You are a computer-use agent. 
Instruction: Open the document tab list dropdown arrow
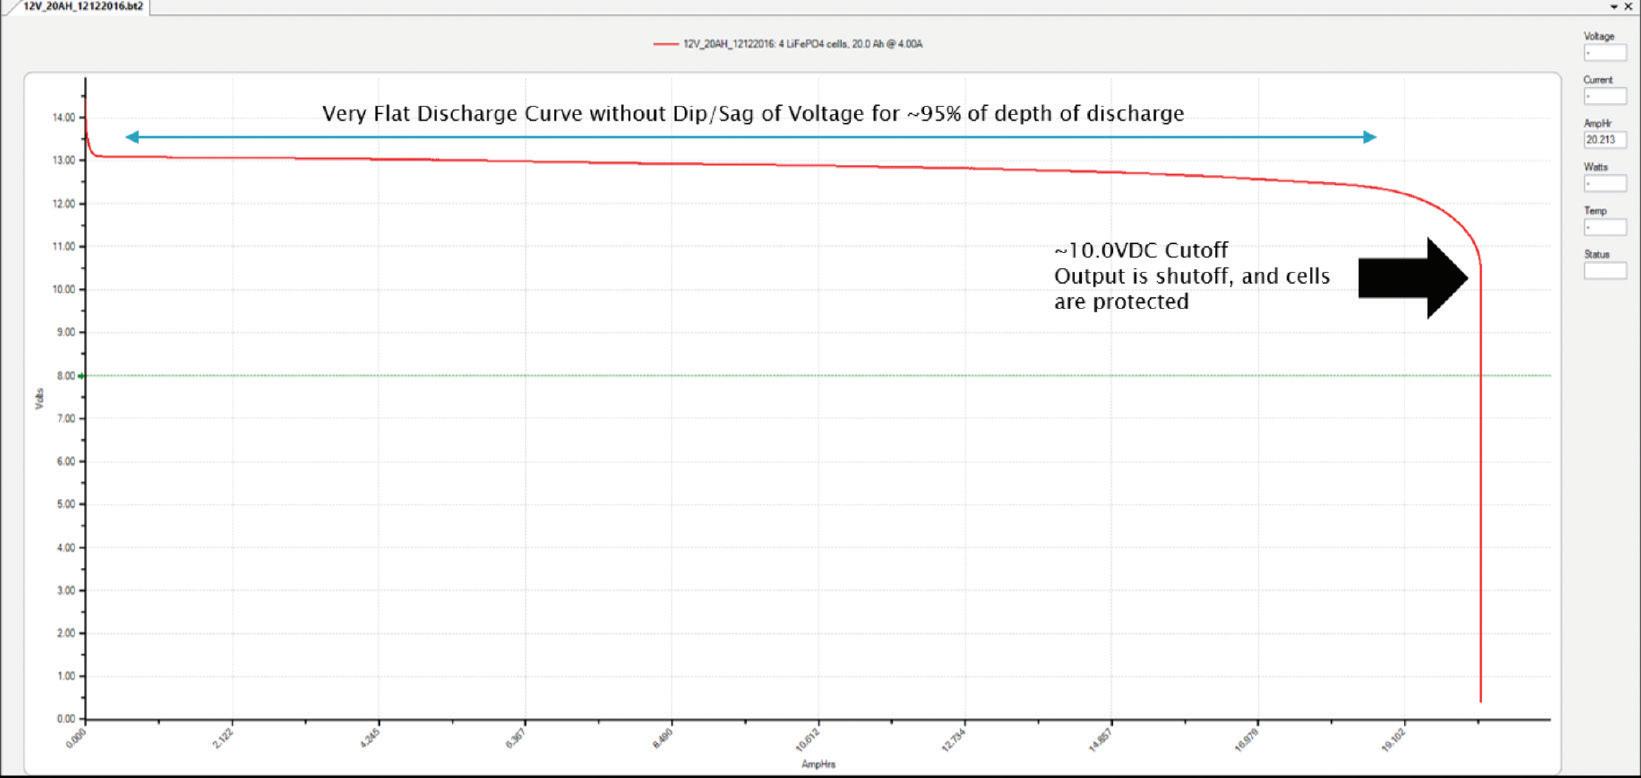(1614, 7)
